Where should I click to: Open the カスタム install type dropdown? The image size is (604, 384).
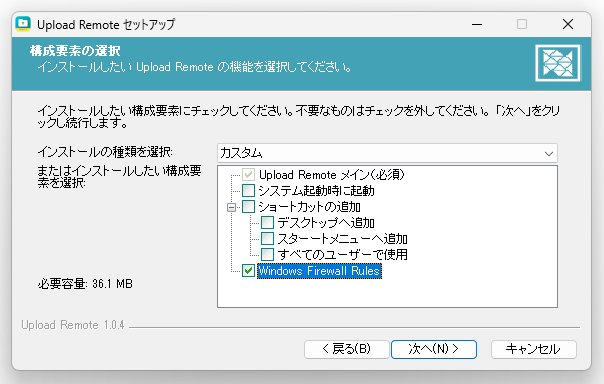tap(387, 153)
